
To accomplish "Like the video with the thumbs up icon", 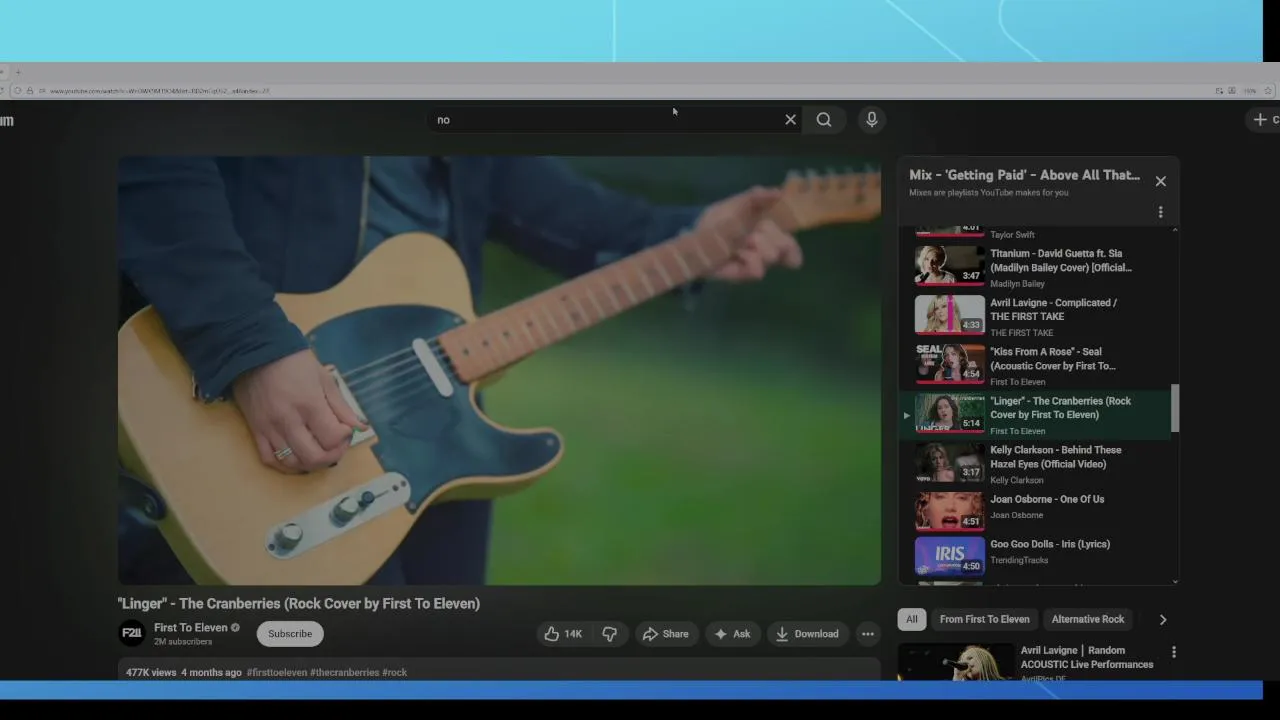I will 562,634.
